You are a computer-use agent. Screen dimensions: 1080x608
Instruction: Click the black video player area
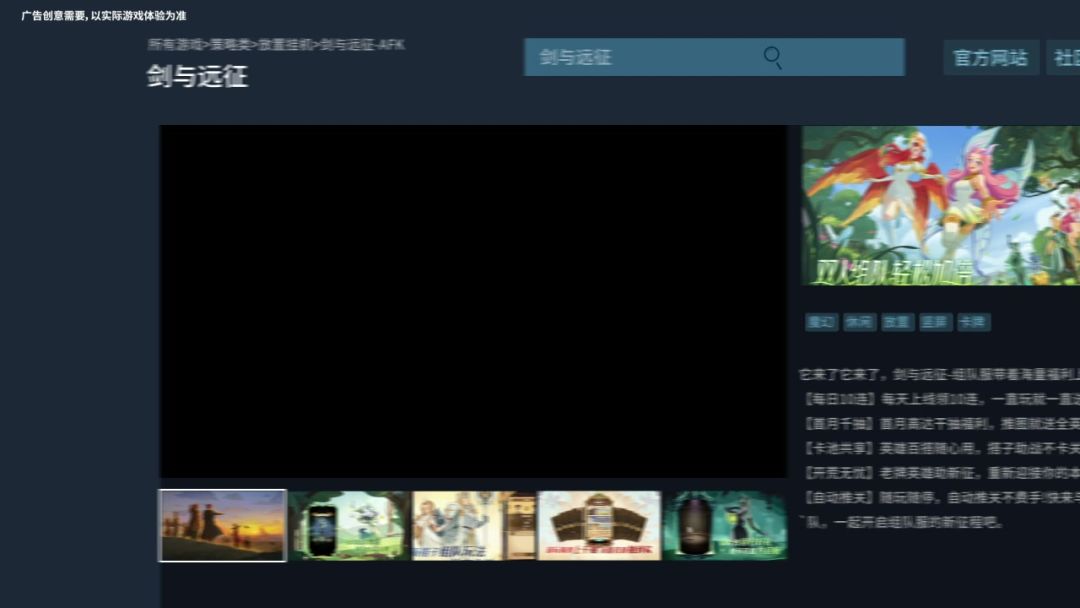point(473,301)
